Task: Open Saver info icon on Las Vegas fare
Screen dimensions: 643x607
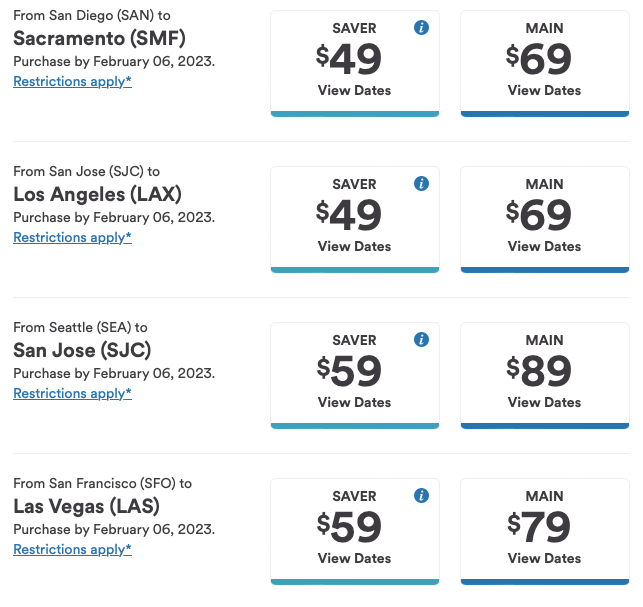Action: [x=421, y=496]
